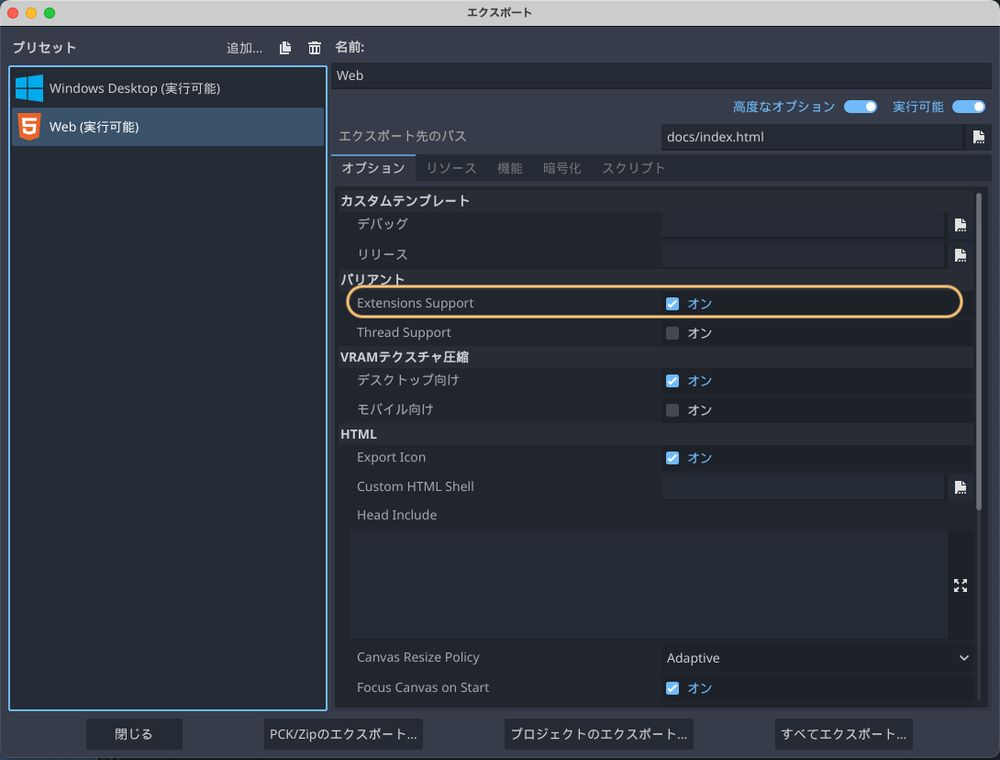Uncheck Focus Canvas on Start
The image size is (1000, 760).
672,688
